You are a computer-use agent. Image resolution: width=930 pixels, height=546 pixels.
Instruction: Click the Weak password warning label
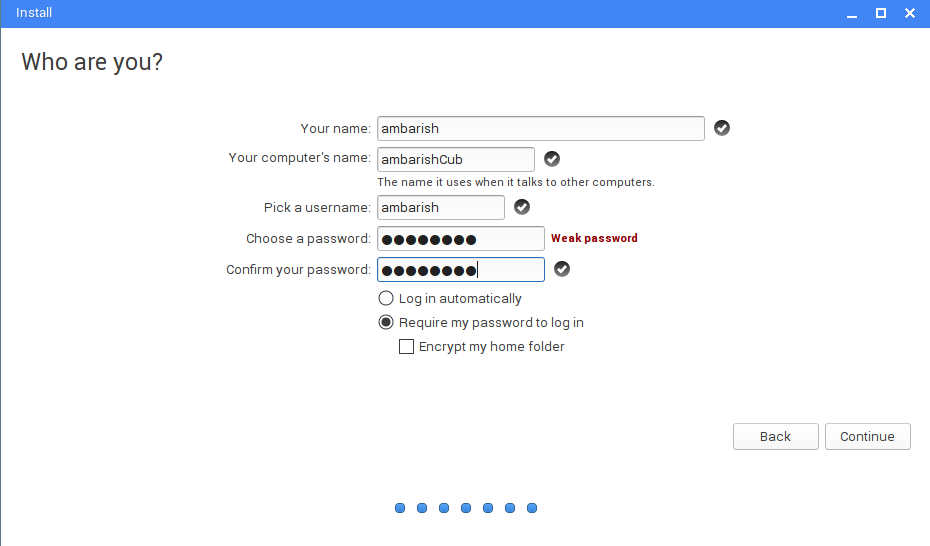coord(594,238)
